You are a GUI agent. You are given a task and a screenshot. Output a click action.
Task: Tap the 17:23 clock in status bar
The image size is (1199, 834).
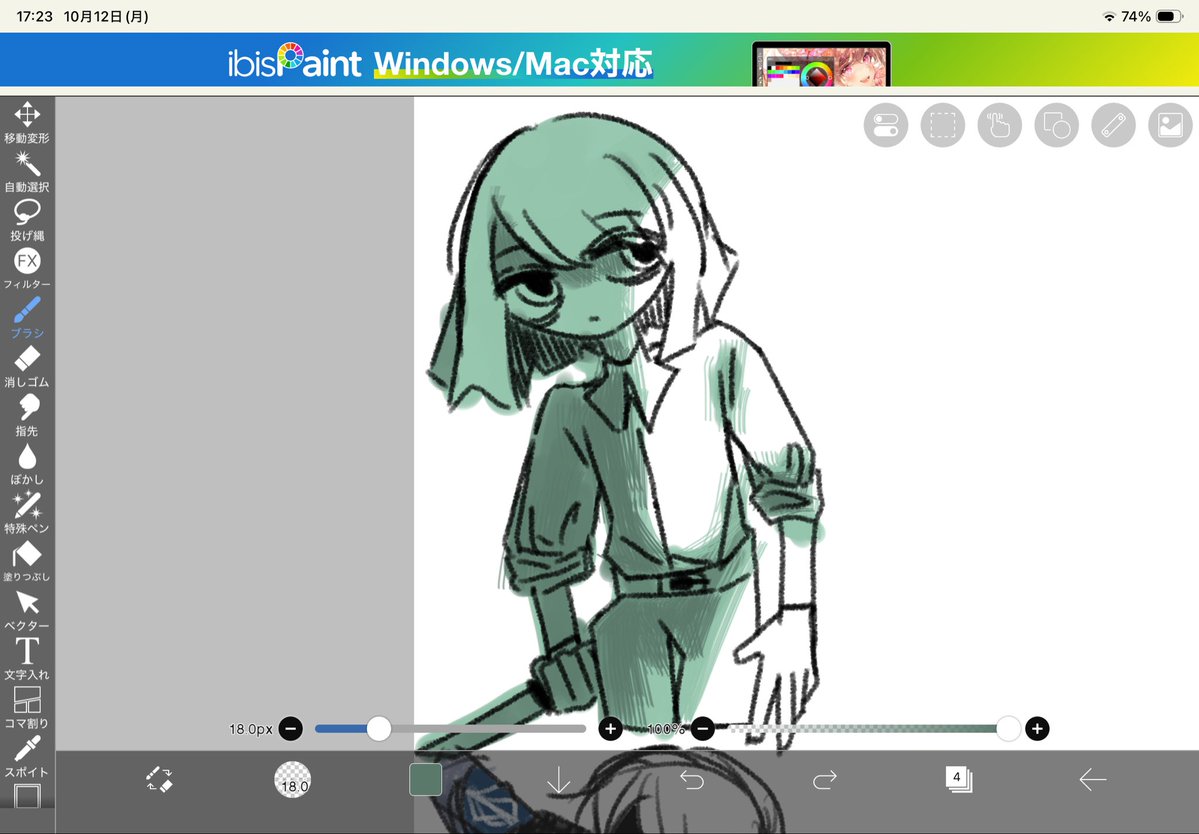tap(34, 16)
